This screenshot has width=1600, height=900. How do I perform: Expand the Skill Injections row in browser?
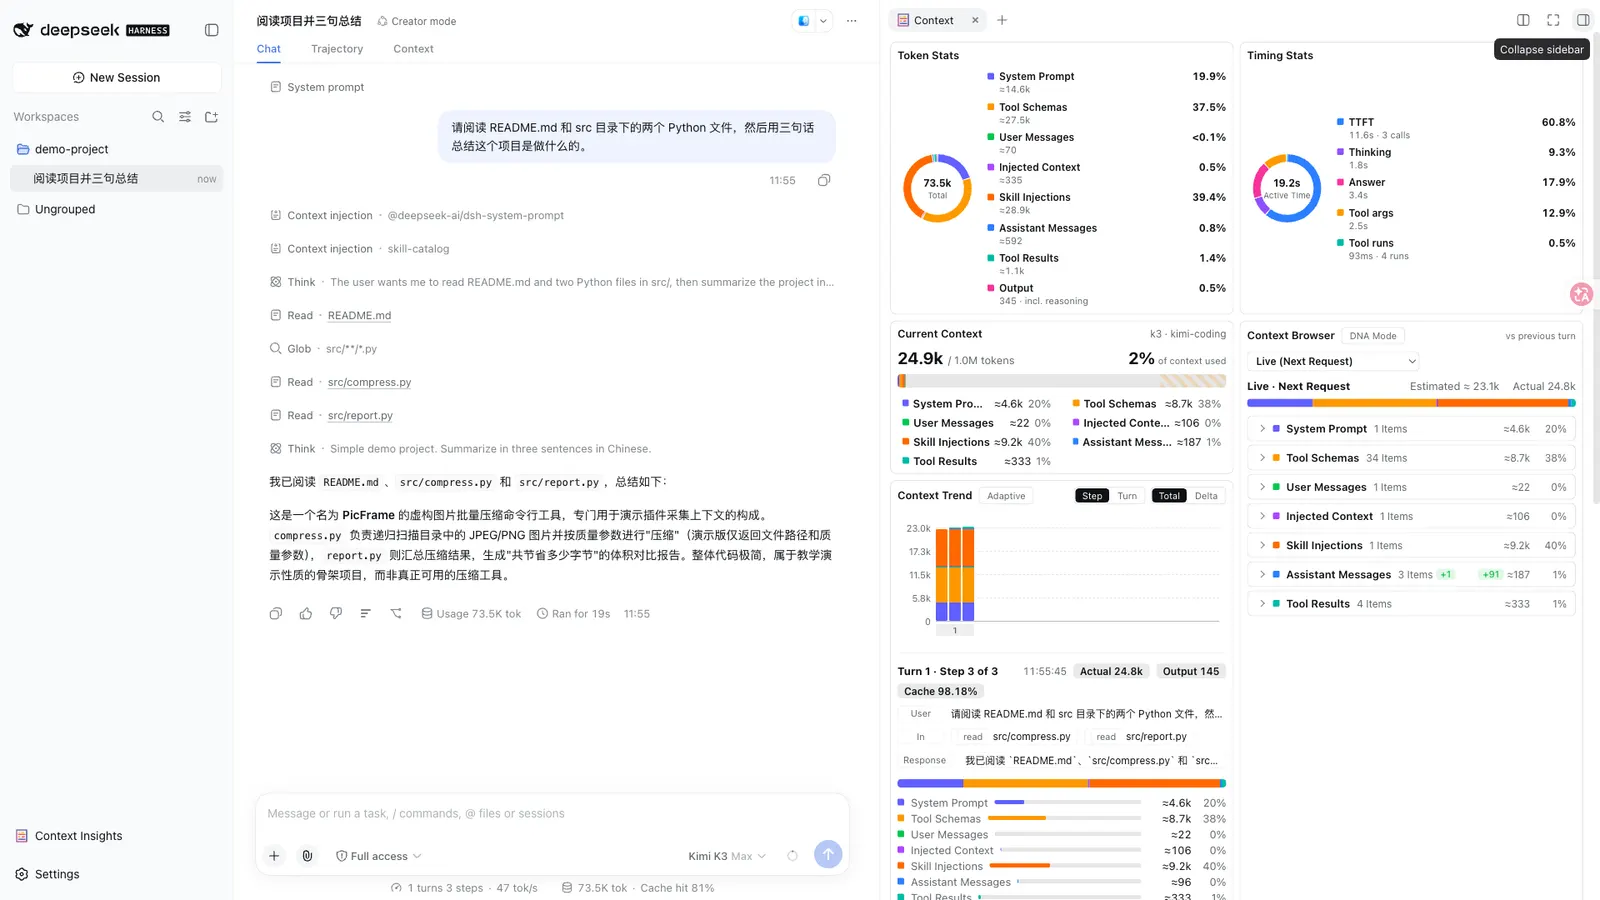point(1411,546)
